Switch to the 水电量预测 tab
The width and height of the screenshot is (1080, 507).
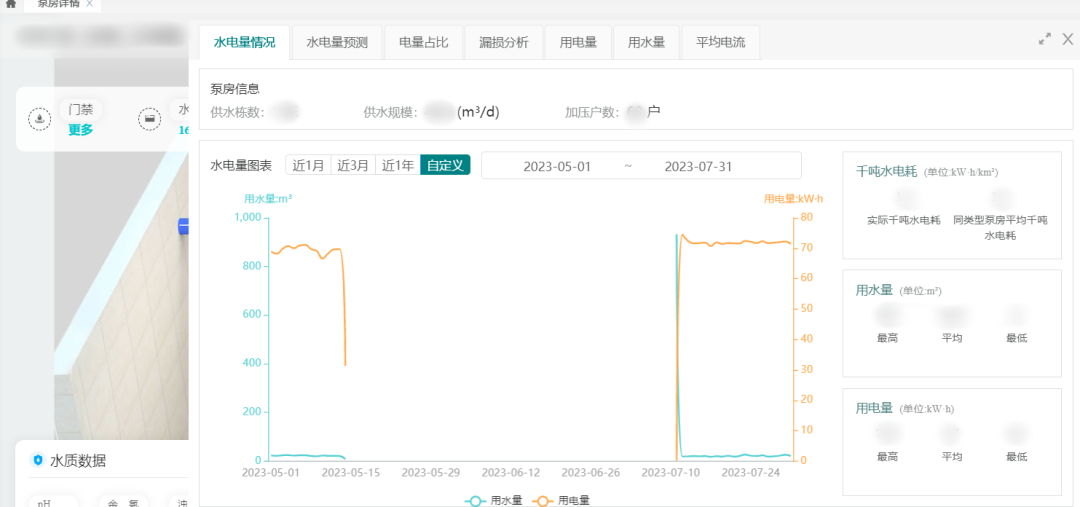(337, 43)
